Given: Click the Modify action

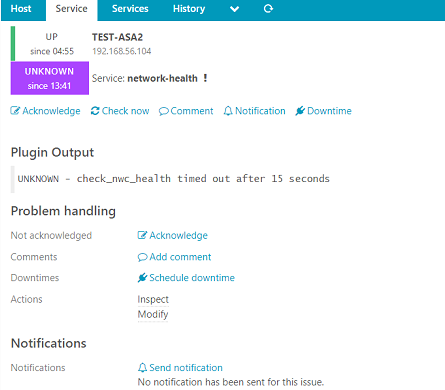Looking at the screenshot, I should coord(153,314).
